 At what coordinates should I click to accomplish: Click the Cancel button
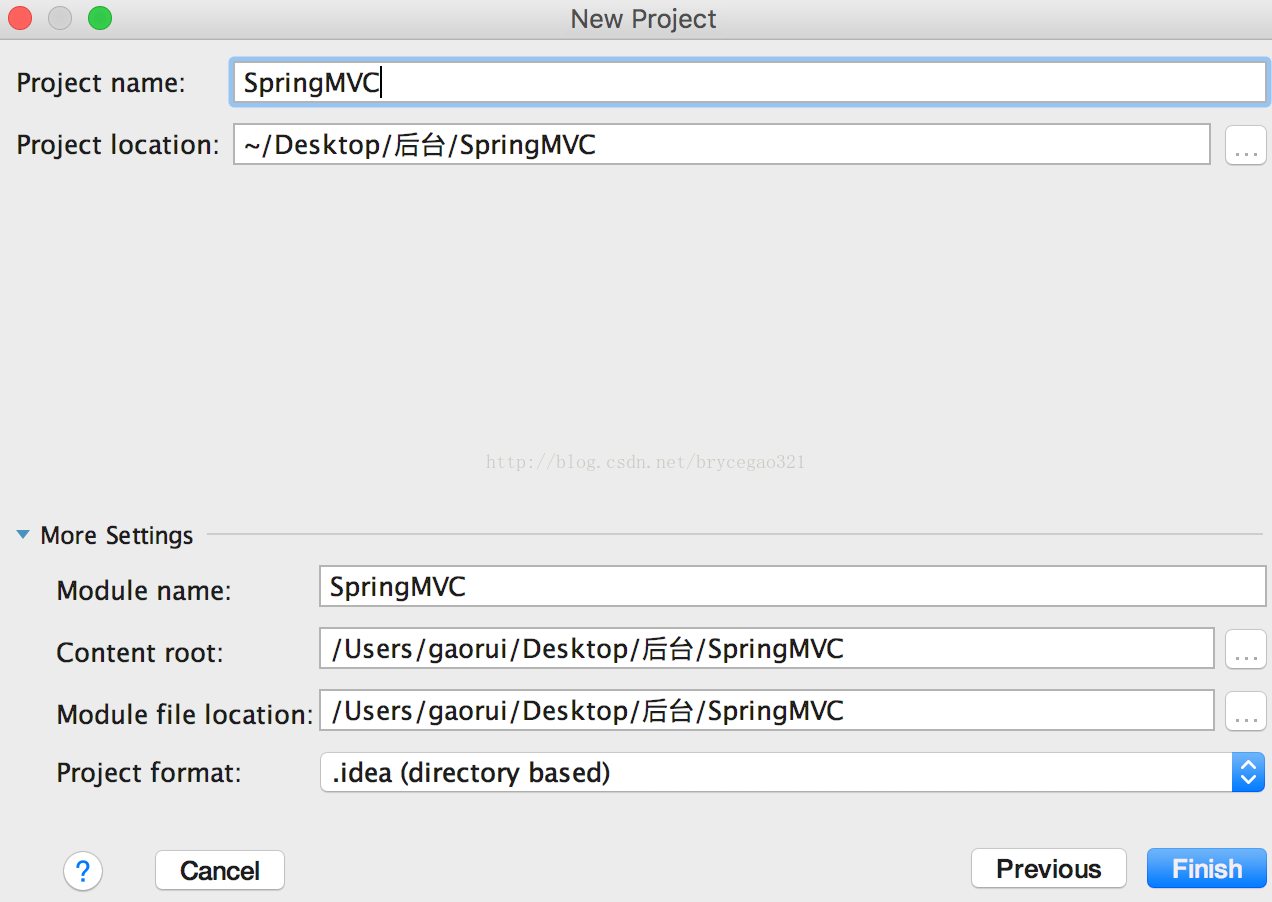click(x=220, y=870)
